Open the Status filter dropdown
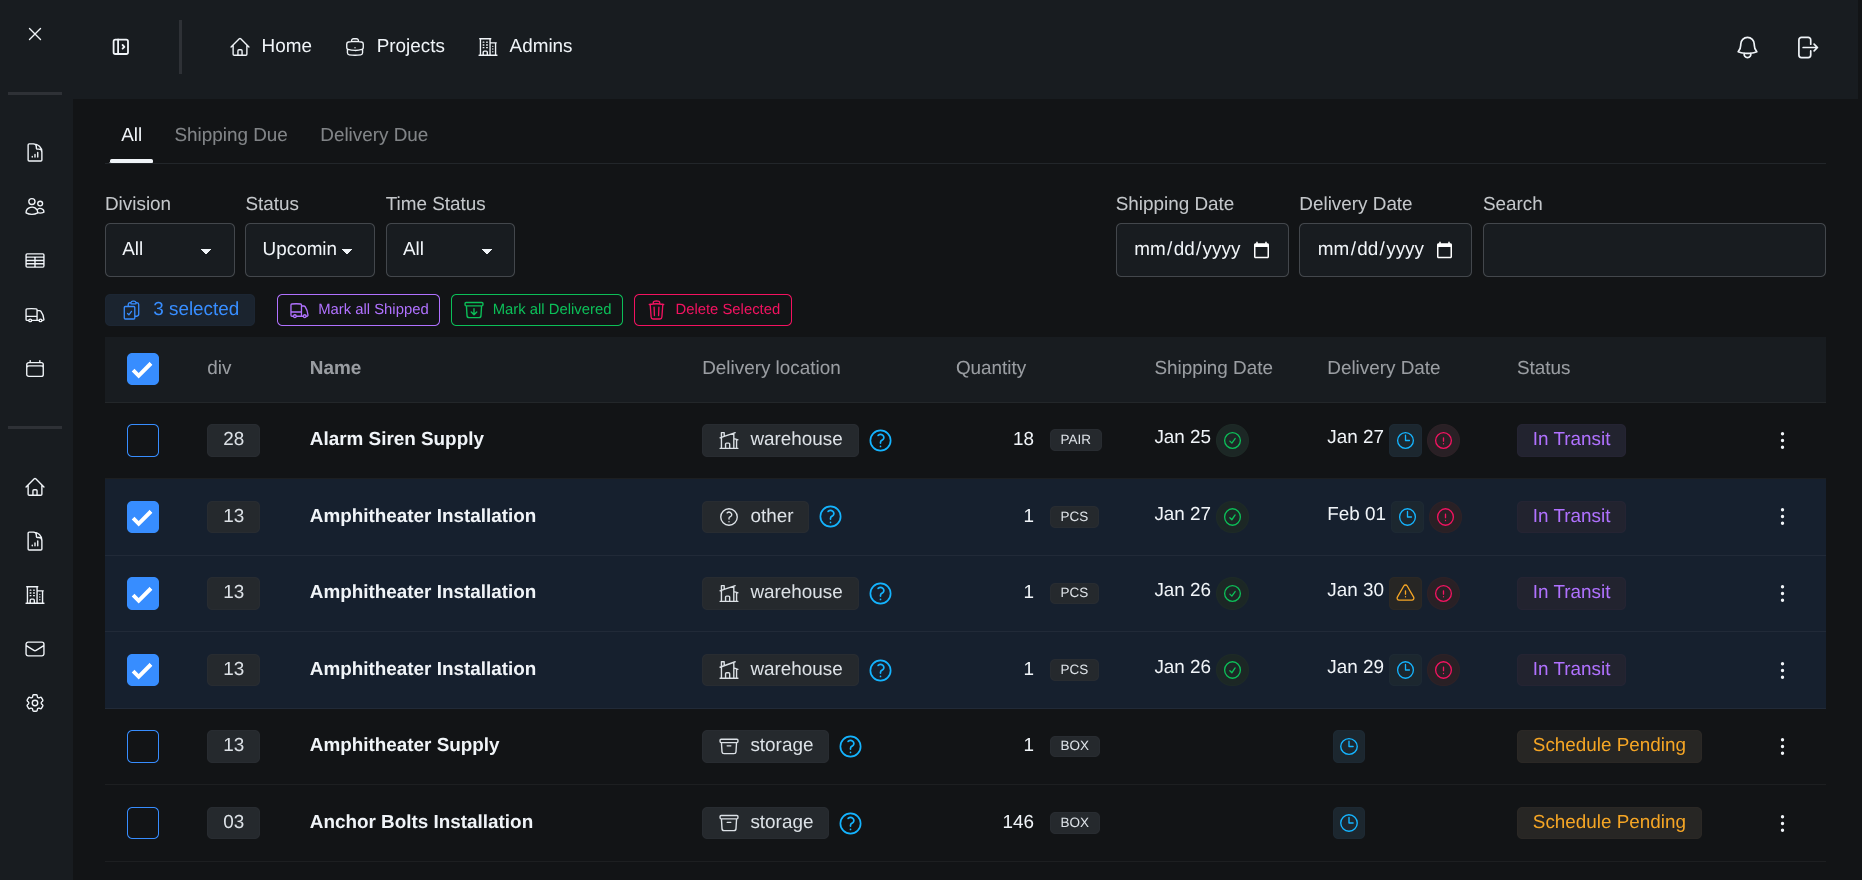The height and width of the screenshot is (880, 1862). 309,250
